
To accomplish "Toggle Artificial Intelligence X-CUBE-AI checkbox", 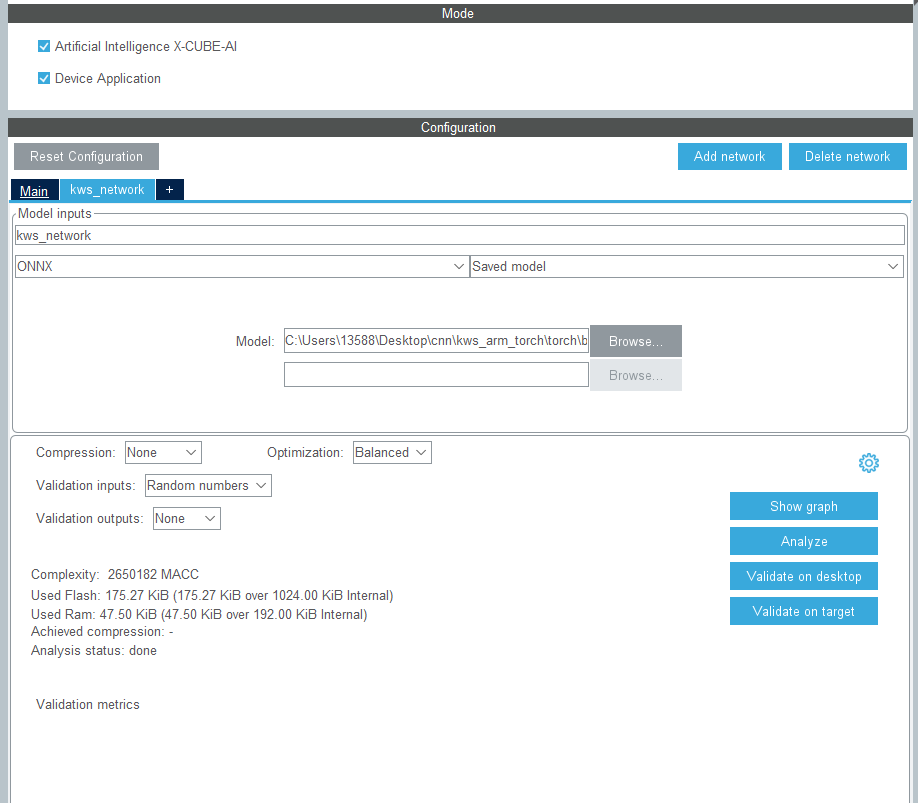I will tap(44, 46).
